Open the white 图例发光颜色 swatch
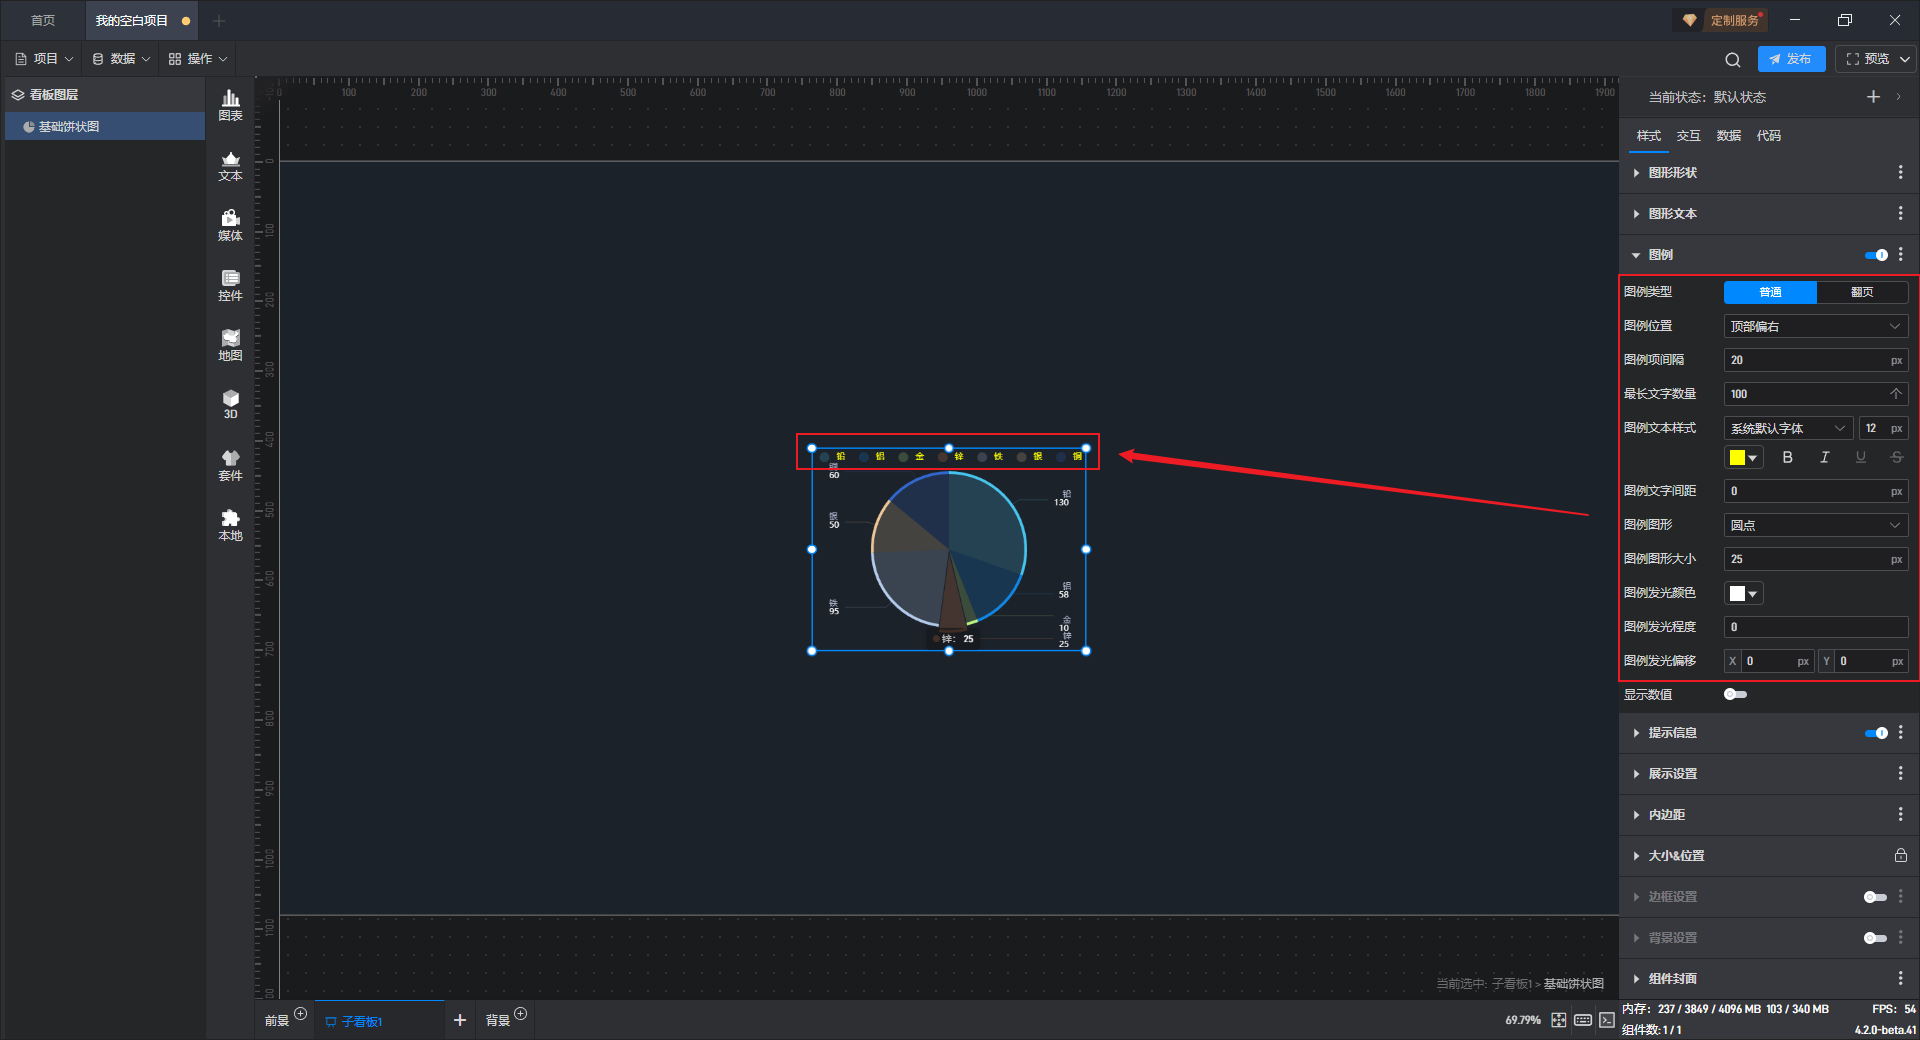Image resolution: width=1920 pixels, height=1040 pixels. [1744, 594]
